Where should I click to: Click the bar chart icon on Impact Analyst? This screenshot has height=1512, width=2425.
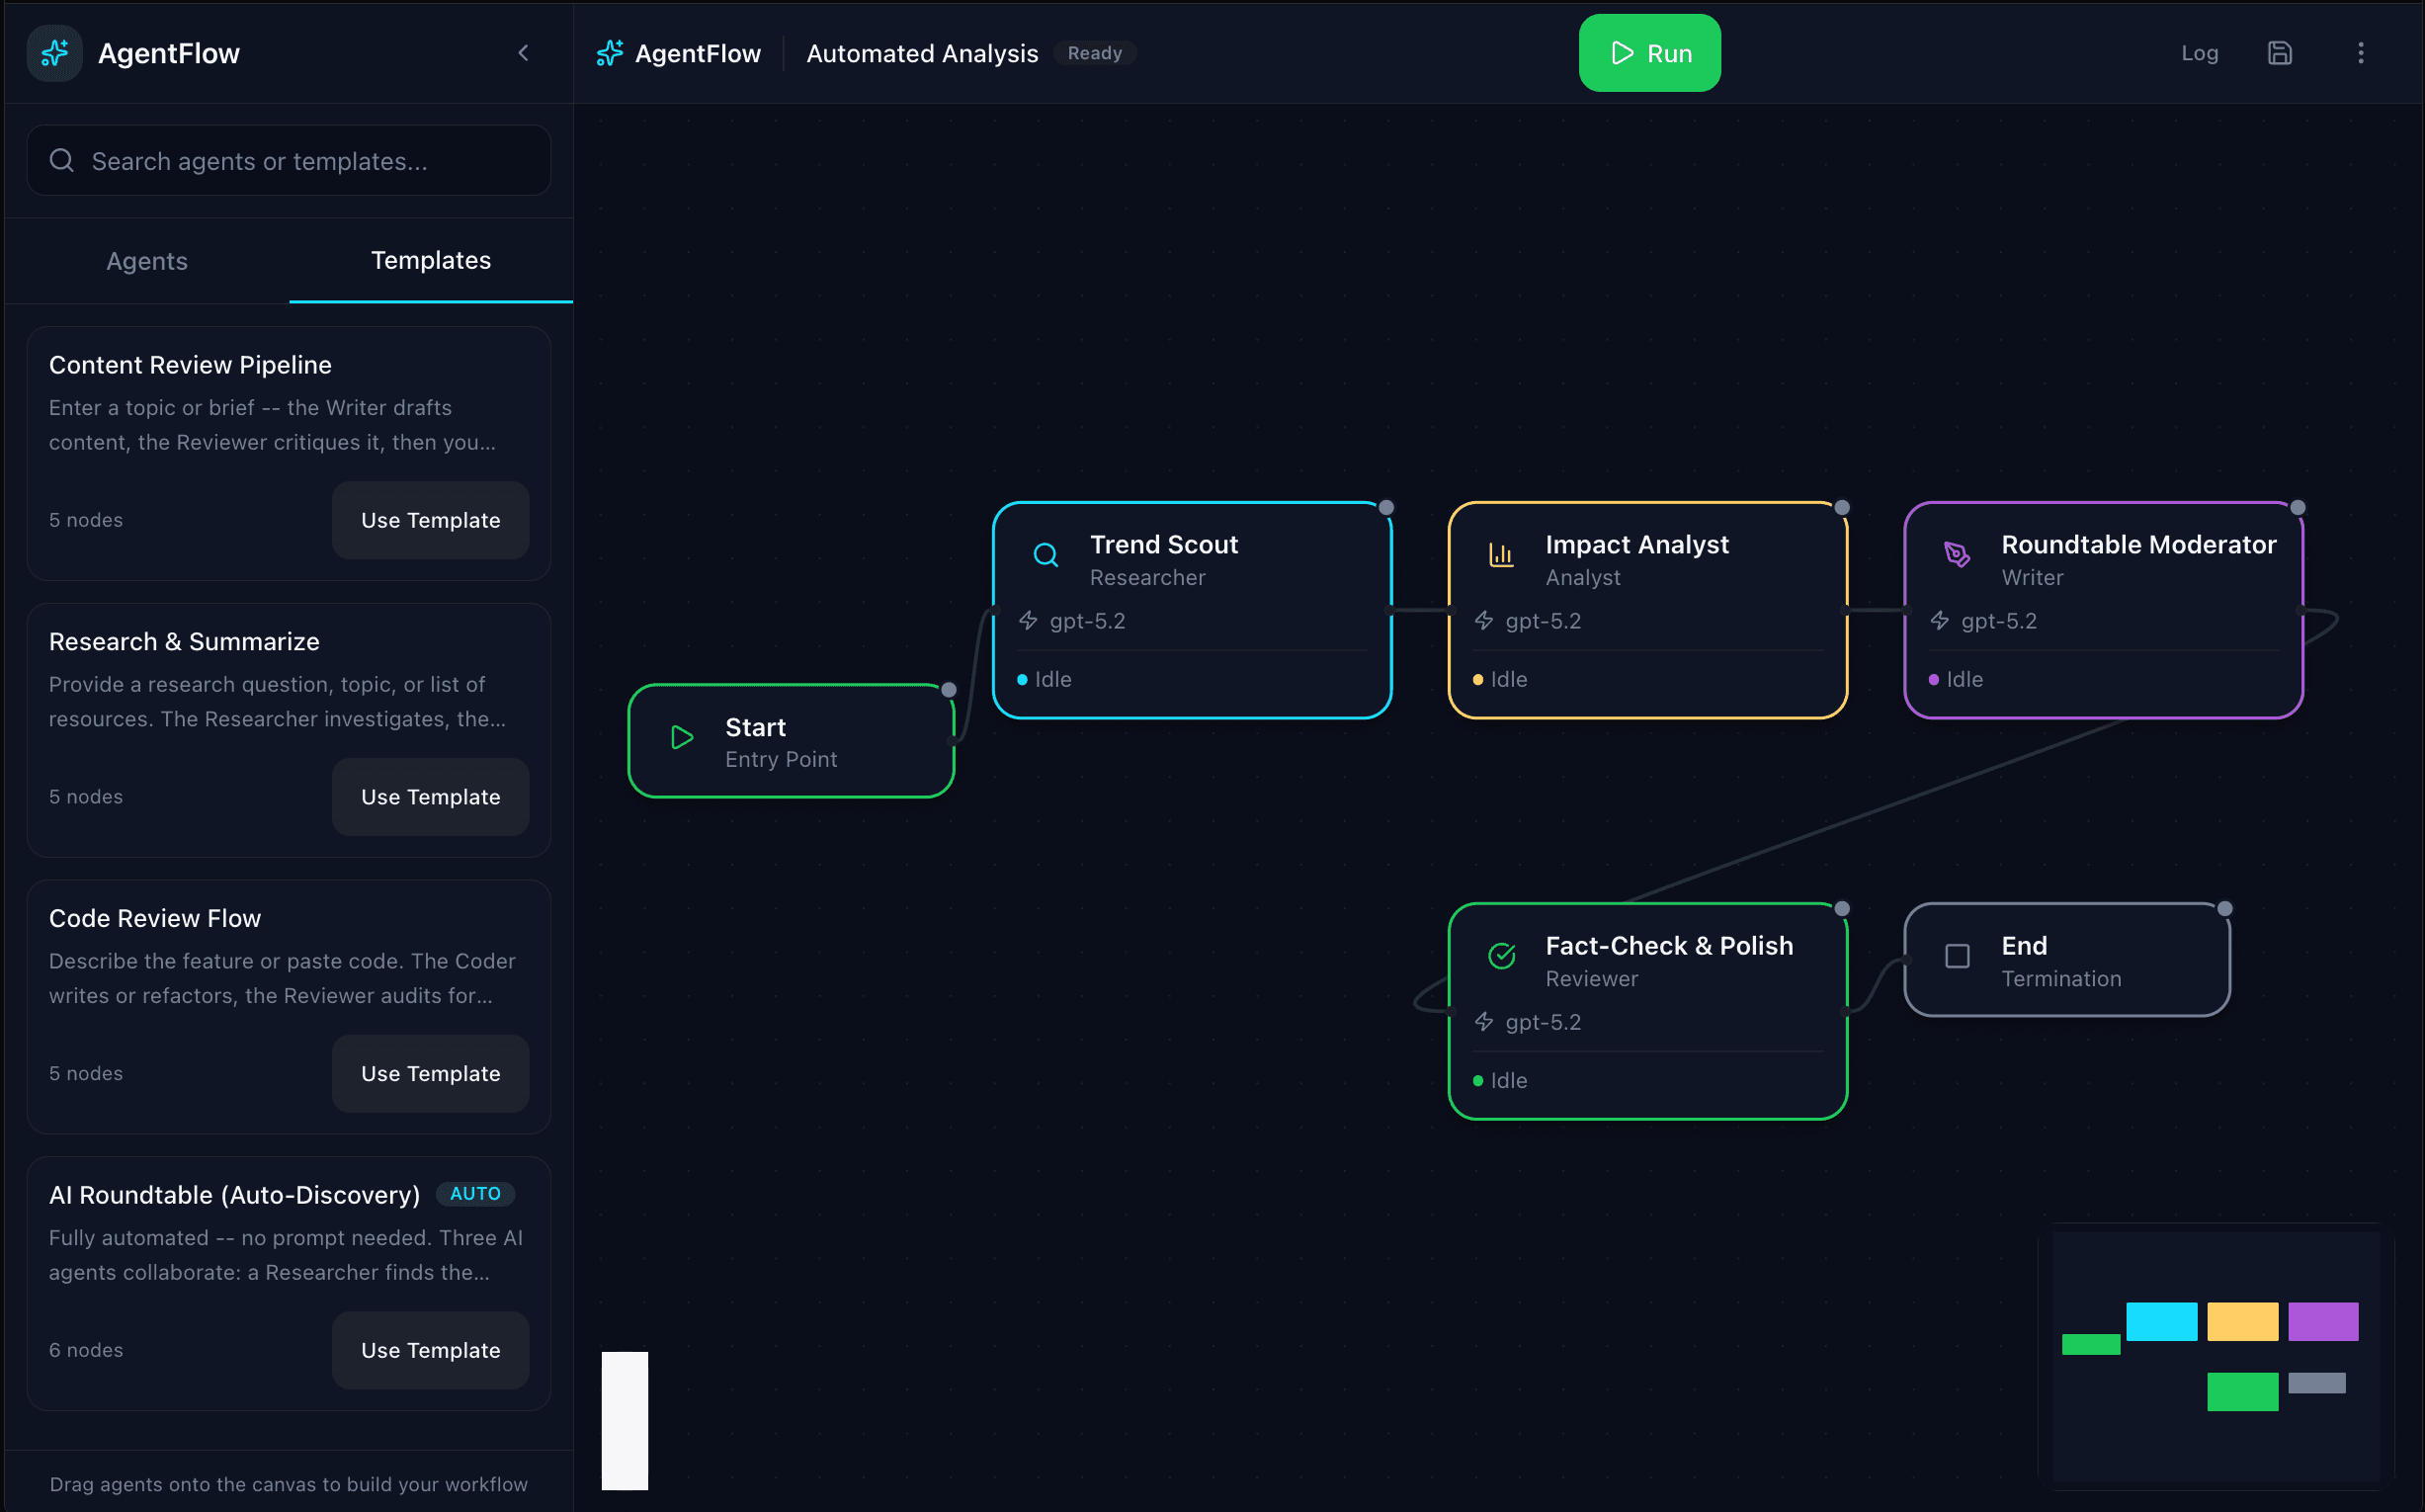tap(1500, 554)
